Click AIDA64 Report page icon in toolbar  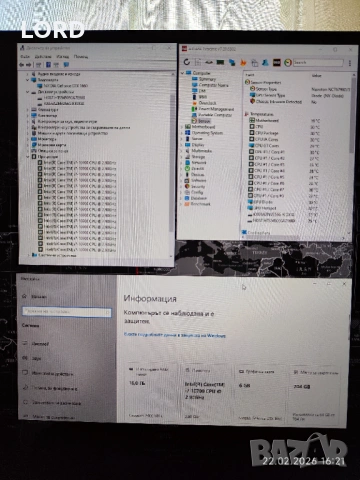198,62
